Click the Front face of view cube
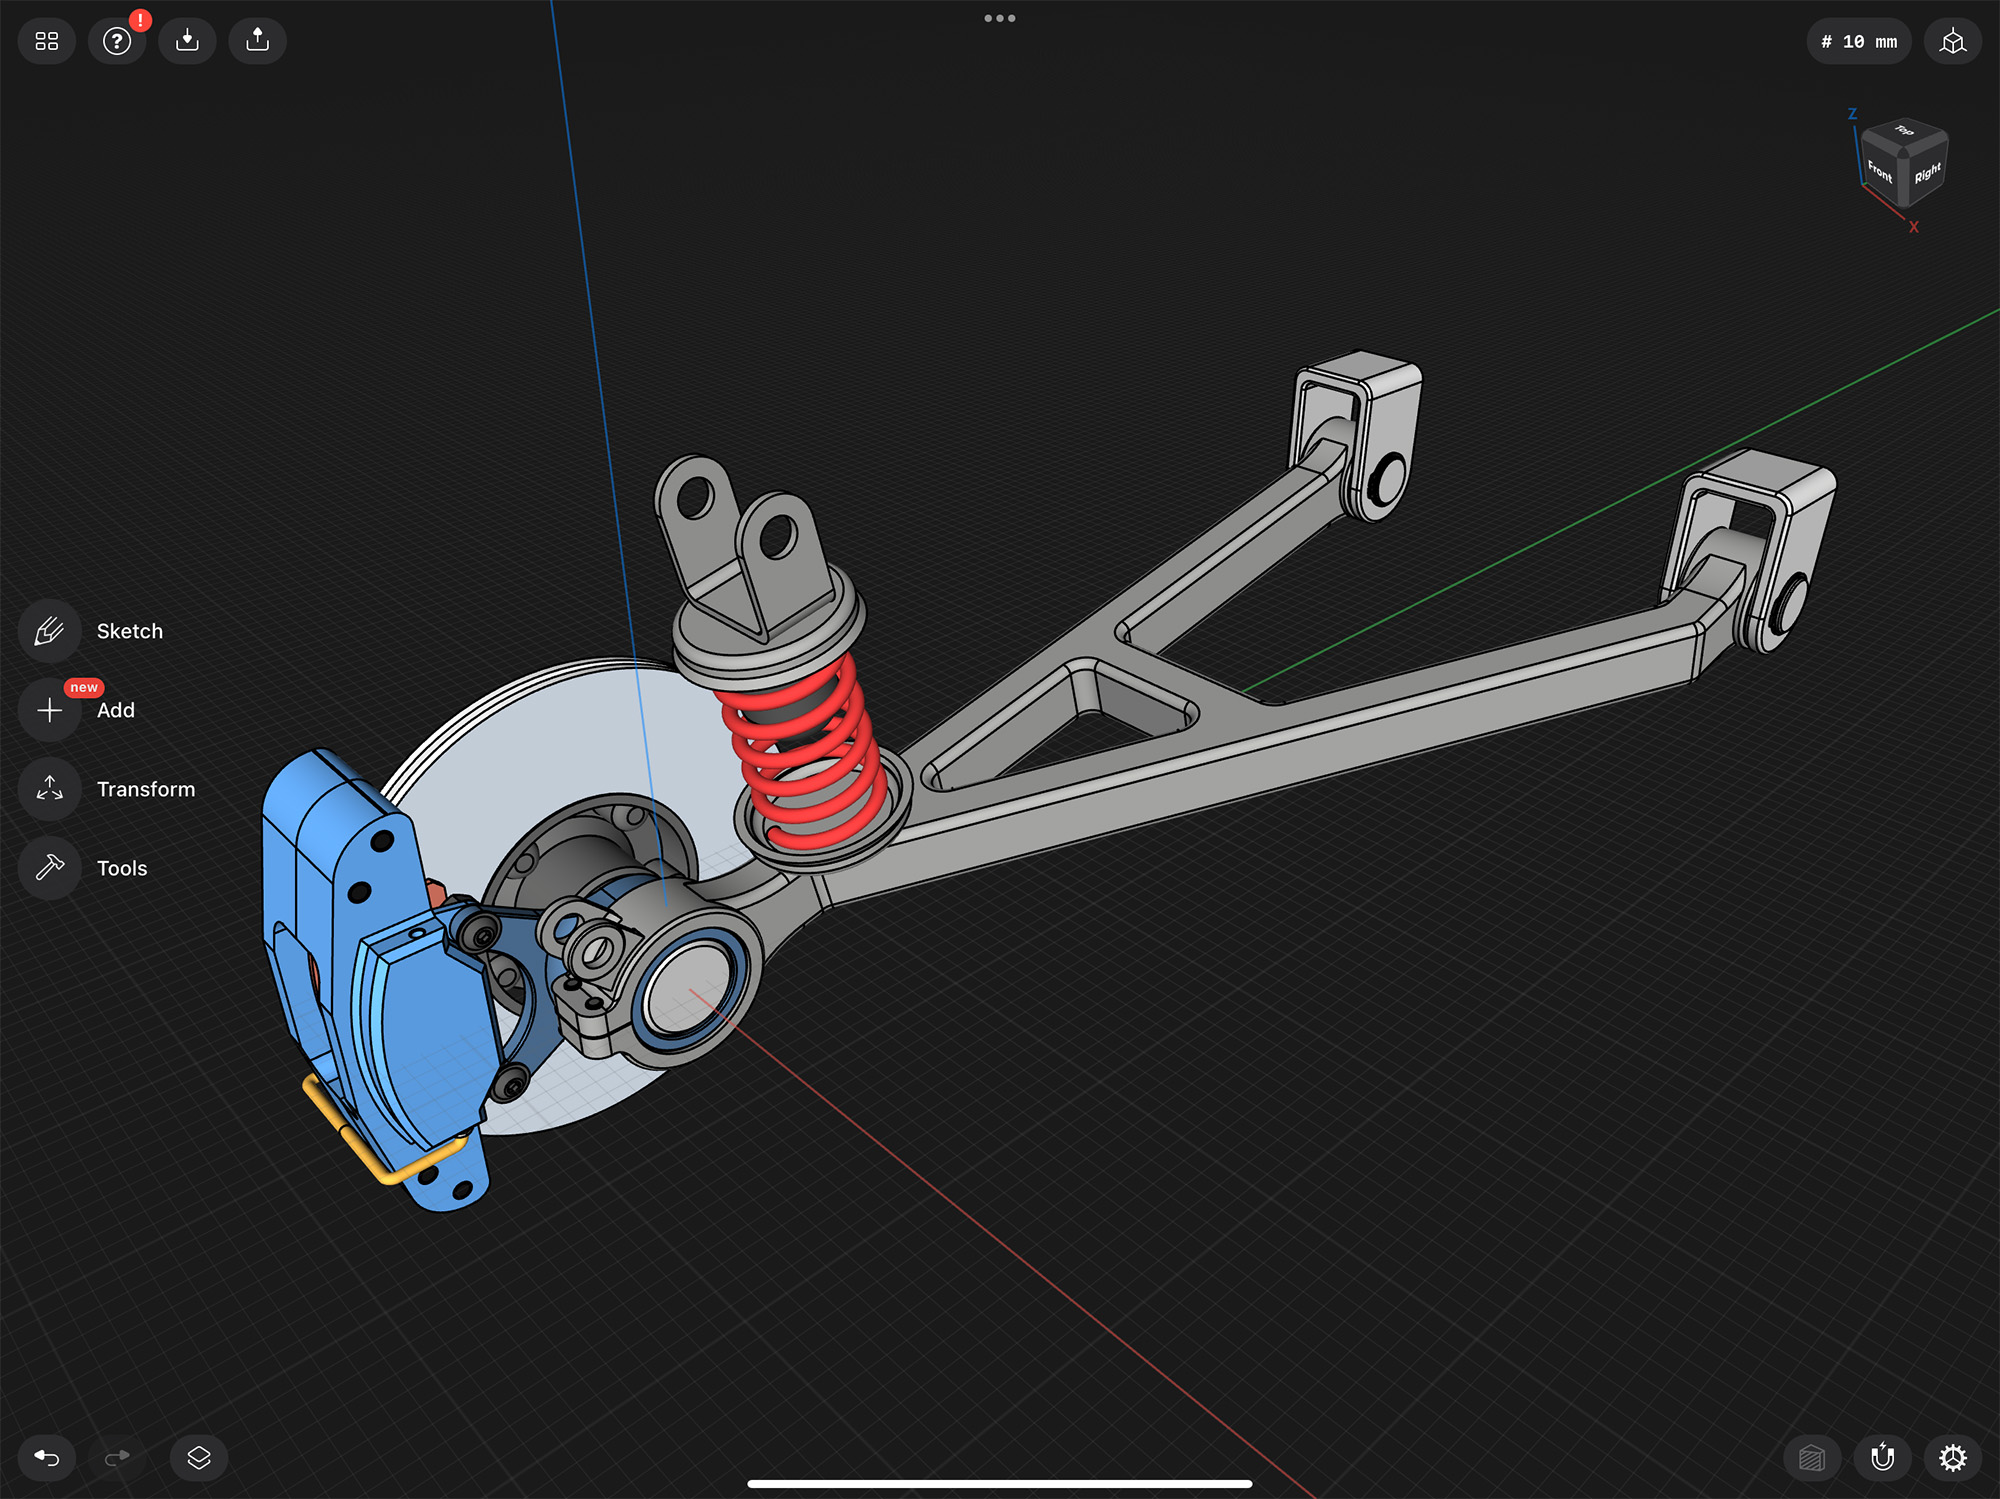Image resolution: width=2000 pixels, height=1499 pixels. [x=1880, y=171]
